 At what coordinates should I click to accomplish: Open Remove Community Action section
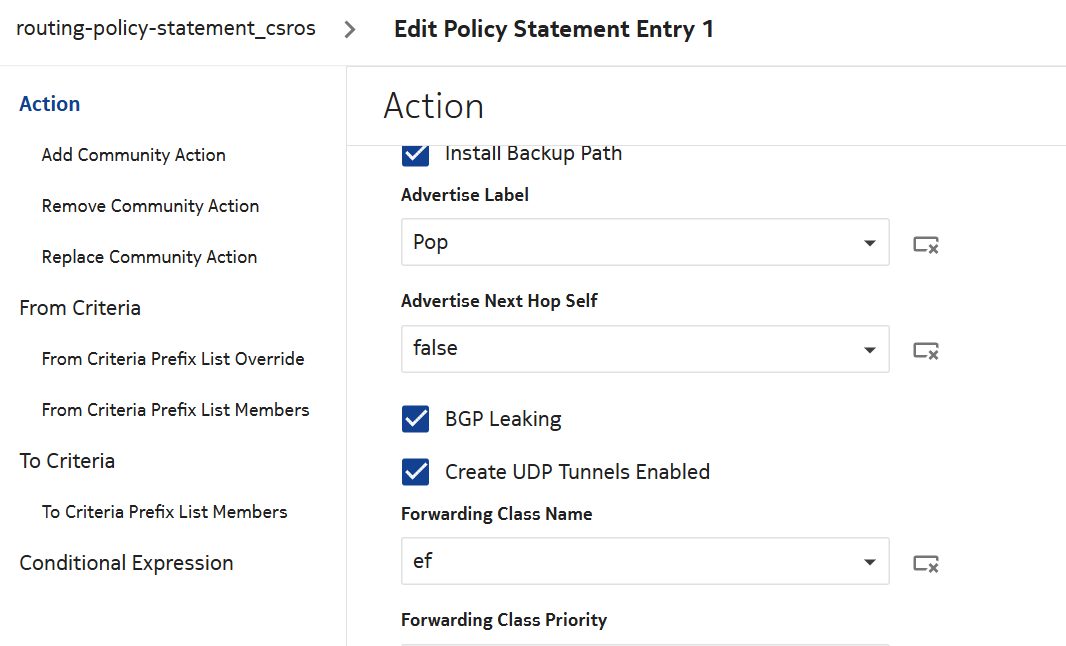(x=150, y=206)
